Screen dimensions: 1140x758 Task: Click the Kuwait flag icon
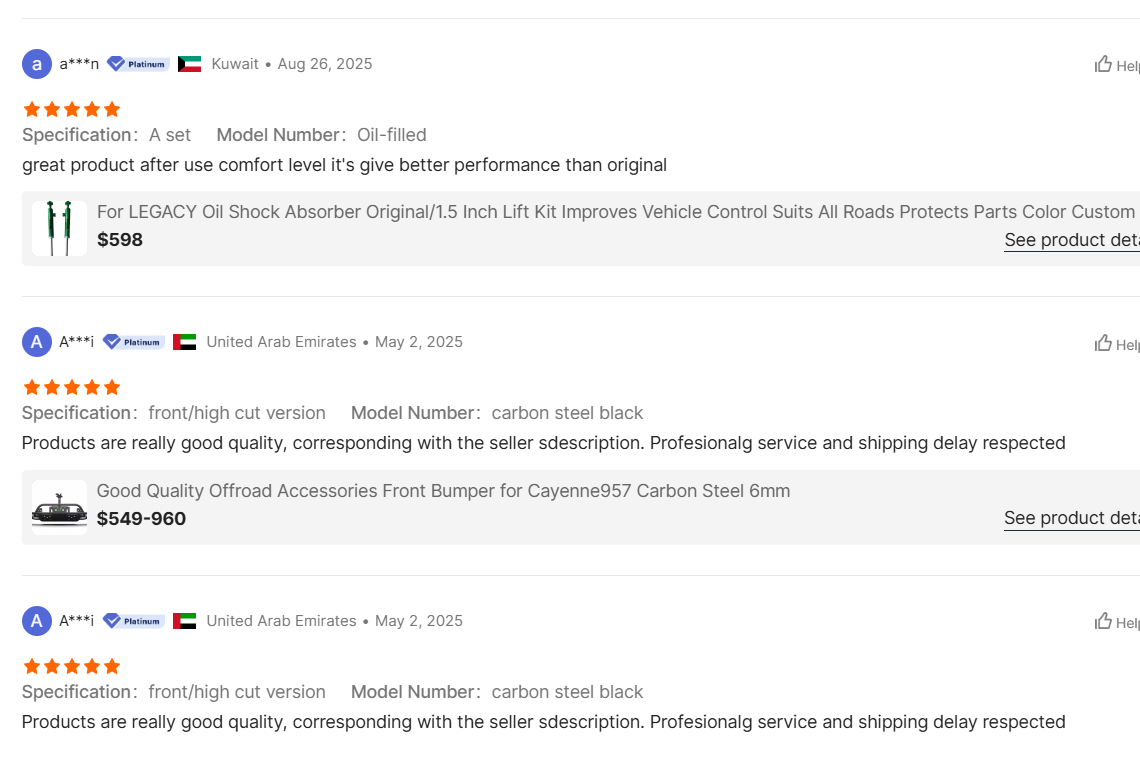[x=189, y=64]
